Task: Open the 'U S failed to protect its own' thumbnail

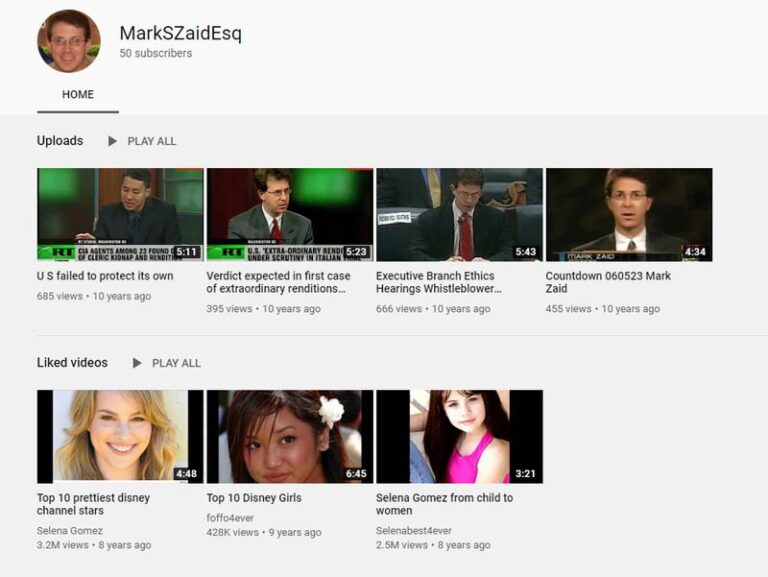Action: 120,215
